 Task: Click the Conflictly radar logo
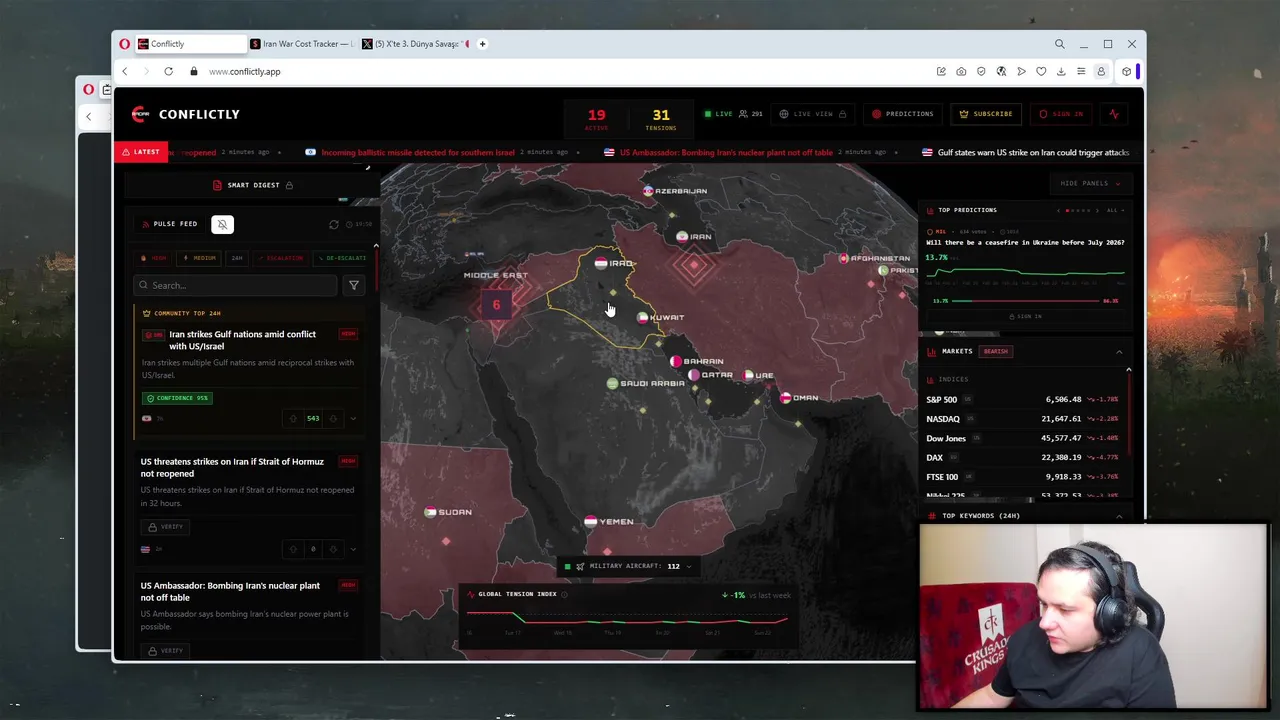point(140,114)
